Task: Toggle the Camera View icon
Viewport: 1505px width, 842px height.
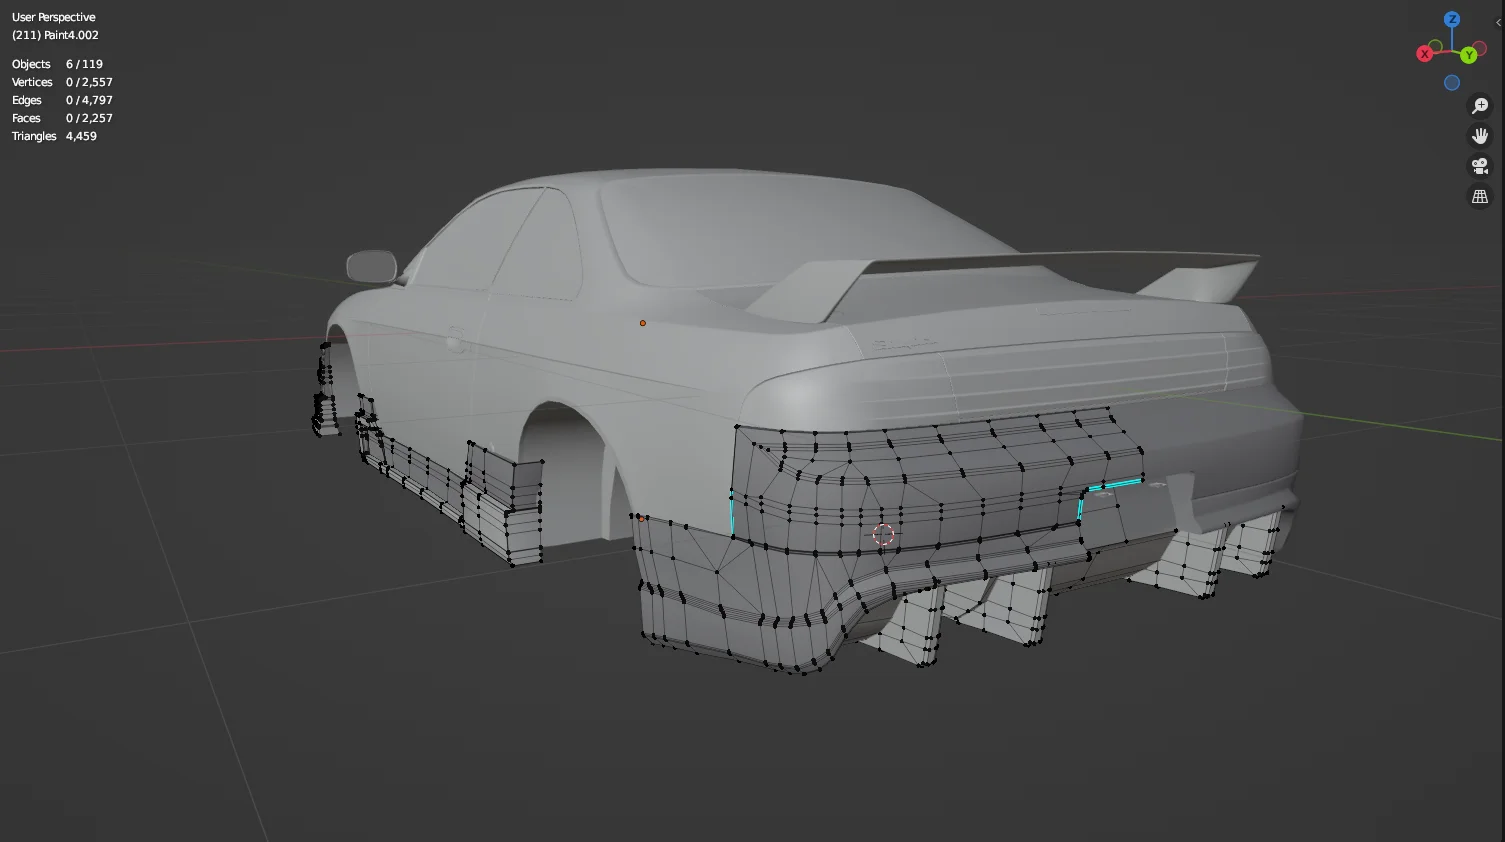Action: coord(1480,166)
